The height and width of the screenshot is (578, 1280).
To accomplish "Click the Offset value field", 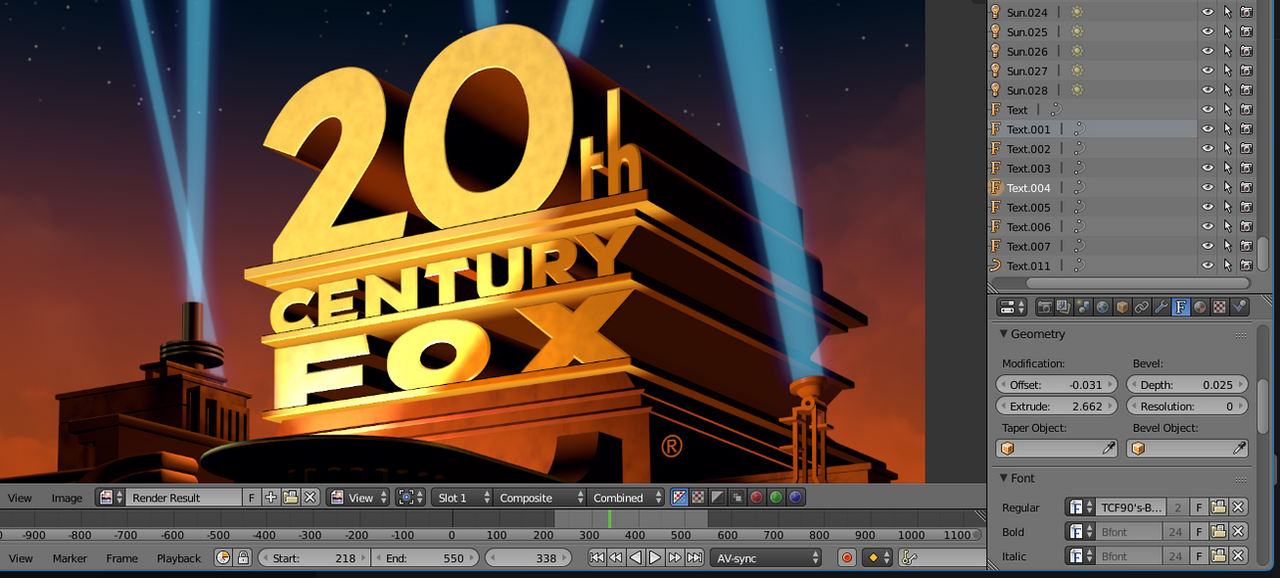I will pos(1057,384).
